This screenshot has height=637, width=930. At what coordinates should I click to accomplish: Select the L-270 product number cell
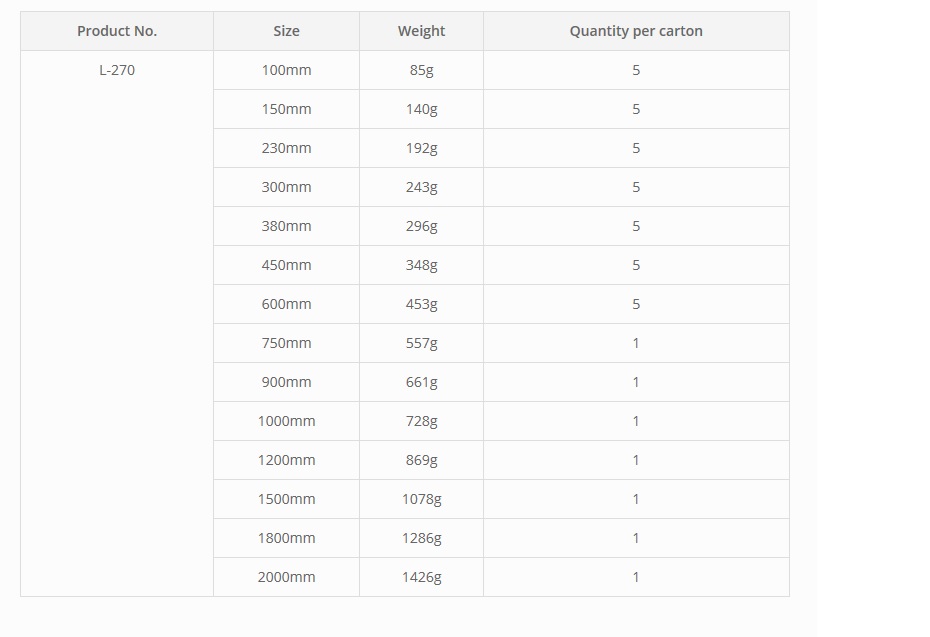(x=117, y=323)
